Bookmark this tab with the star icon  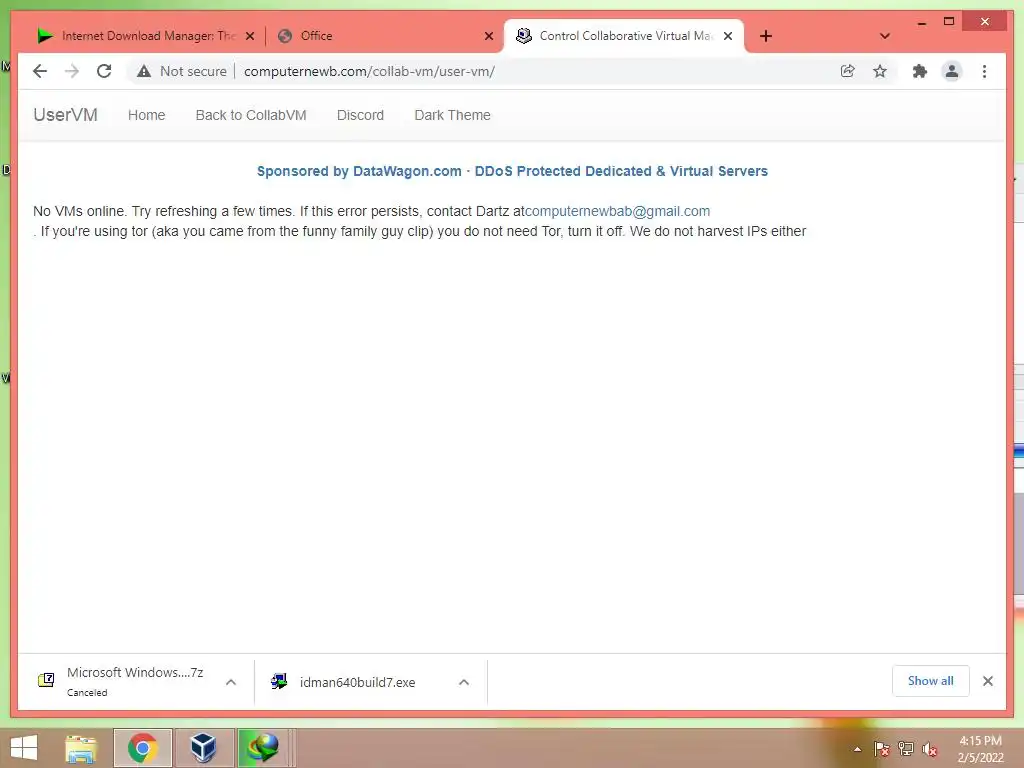(x=880, y=71)
